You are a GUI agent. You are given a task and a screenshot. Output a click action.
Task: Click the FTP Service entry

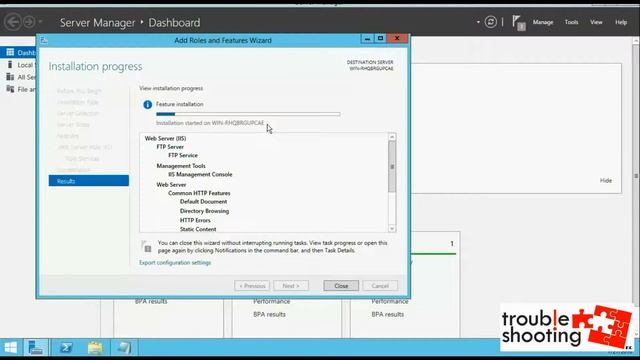click(183, 156)
